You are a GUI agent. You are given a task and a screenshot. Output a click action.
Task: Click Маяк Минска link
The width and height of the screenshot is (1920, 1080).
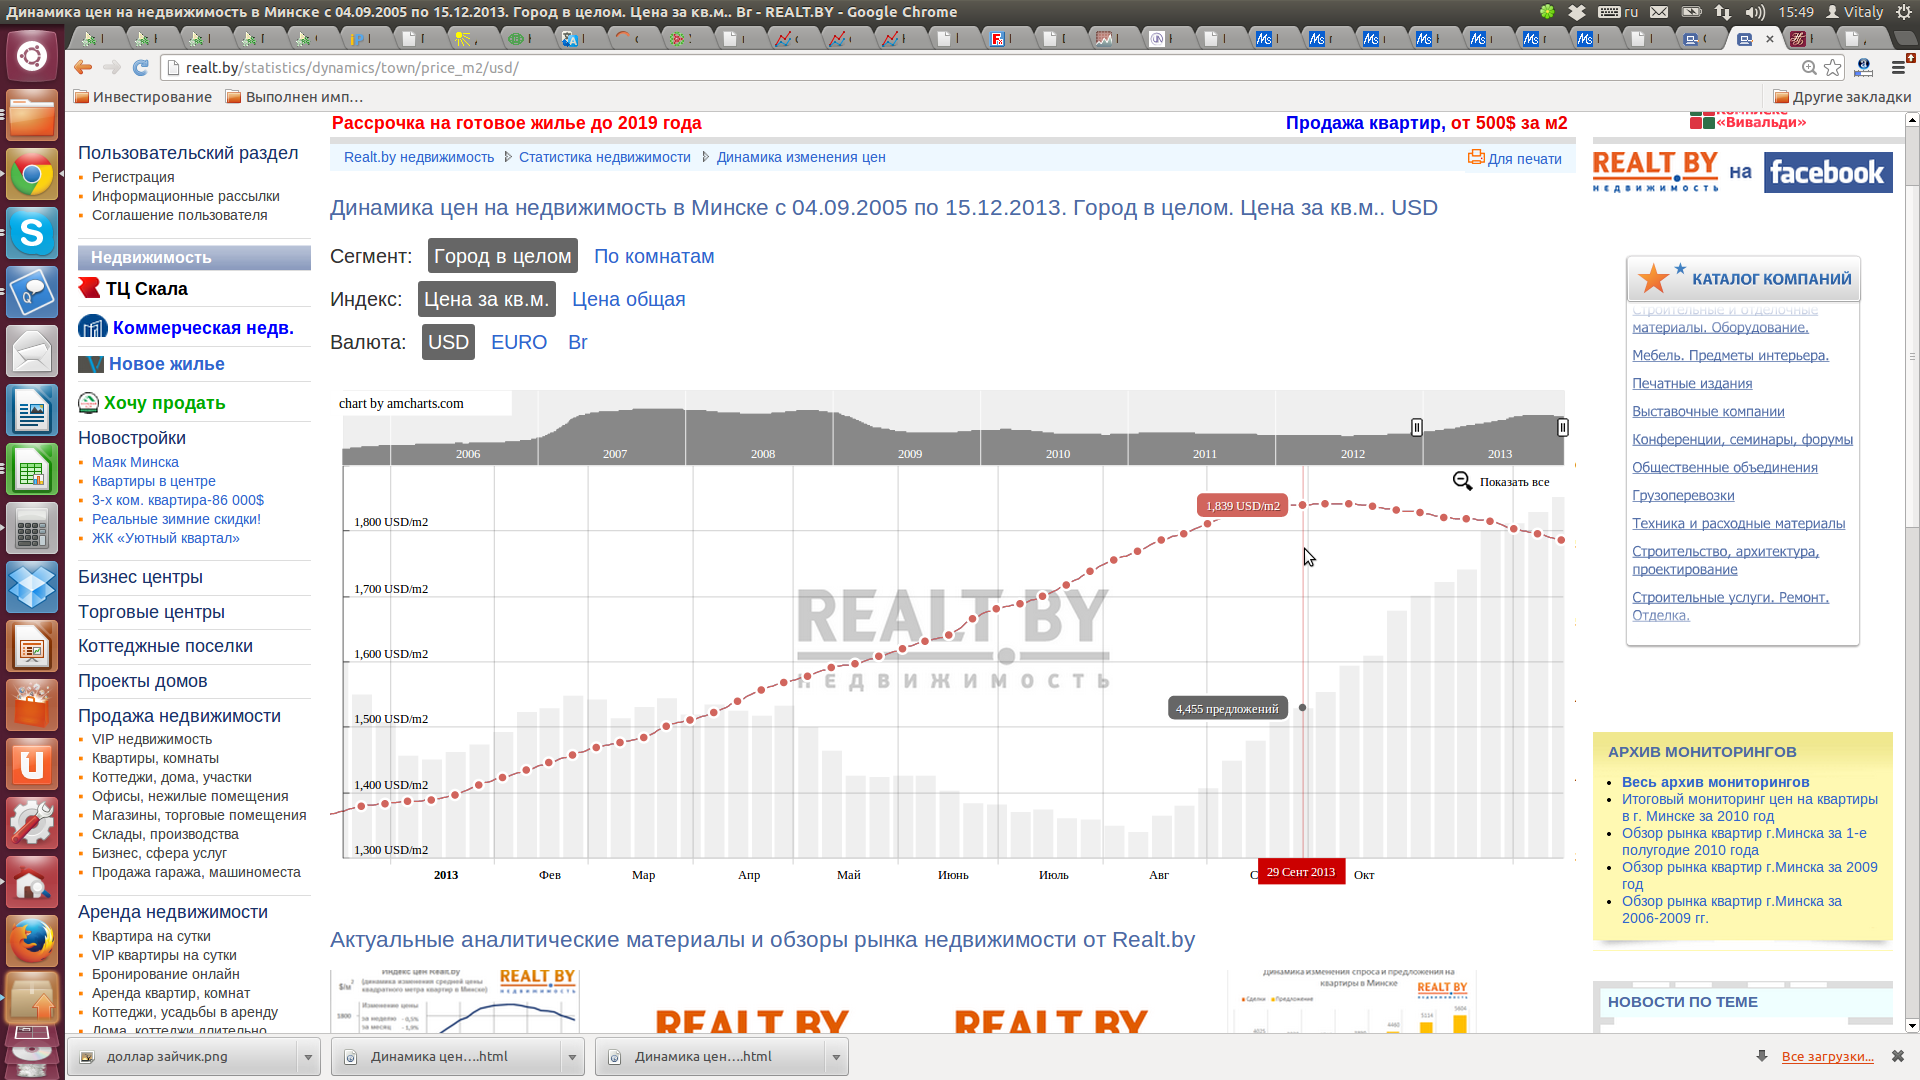pyautogui.click(x=135, y=462)
